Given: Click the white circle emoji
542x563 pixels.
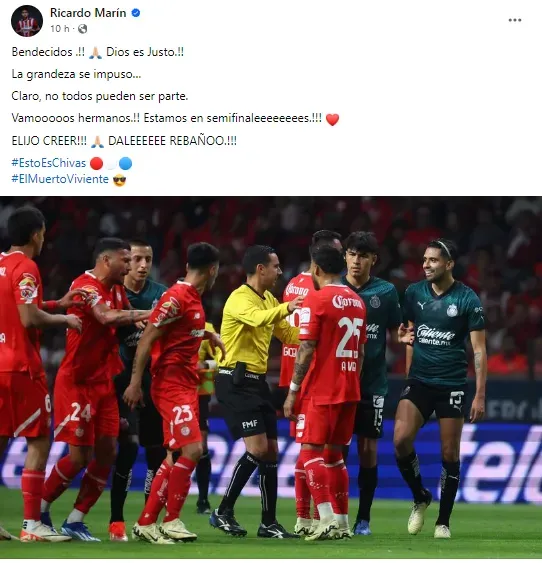Looking at the screenshot, I should (x=111, y=163).
